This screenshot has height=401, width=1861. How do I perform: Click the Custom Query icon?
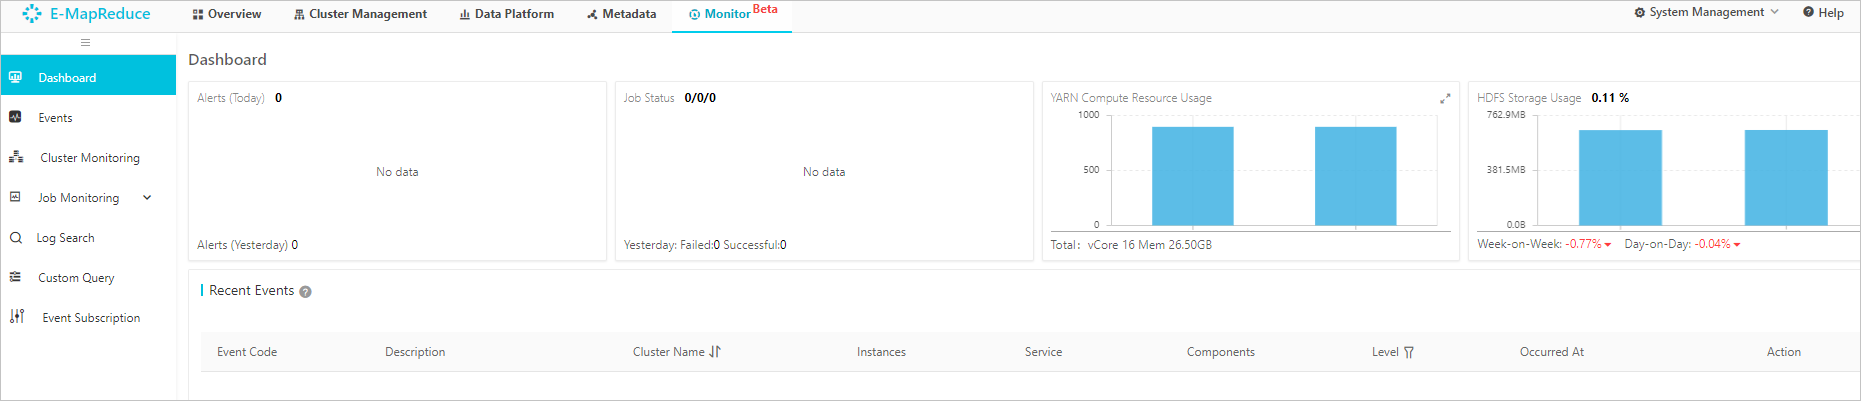point(15,277)
